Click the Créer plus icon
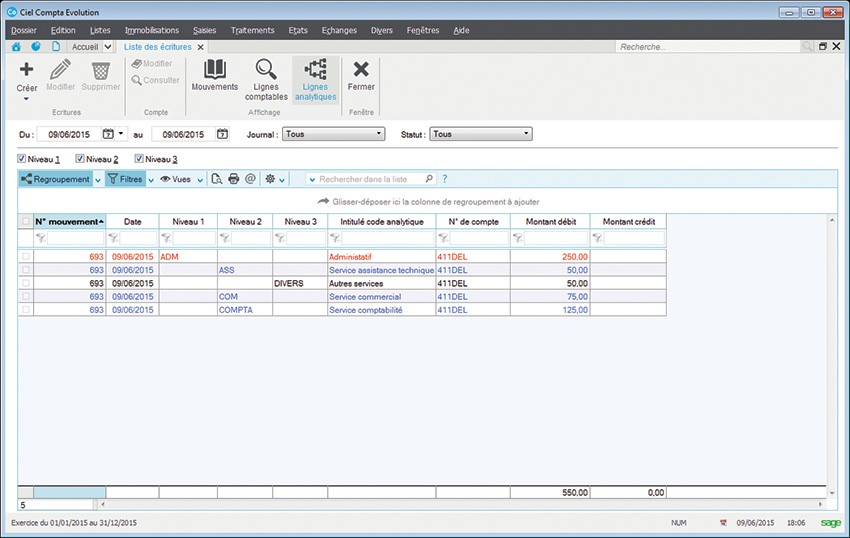 point(27,69)
